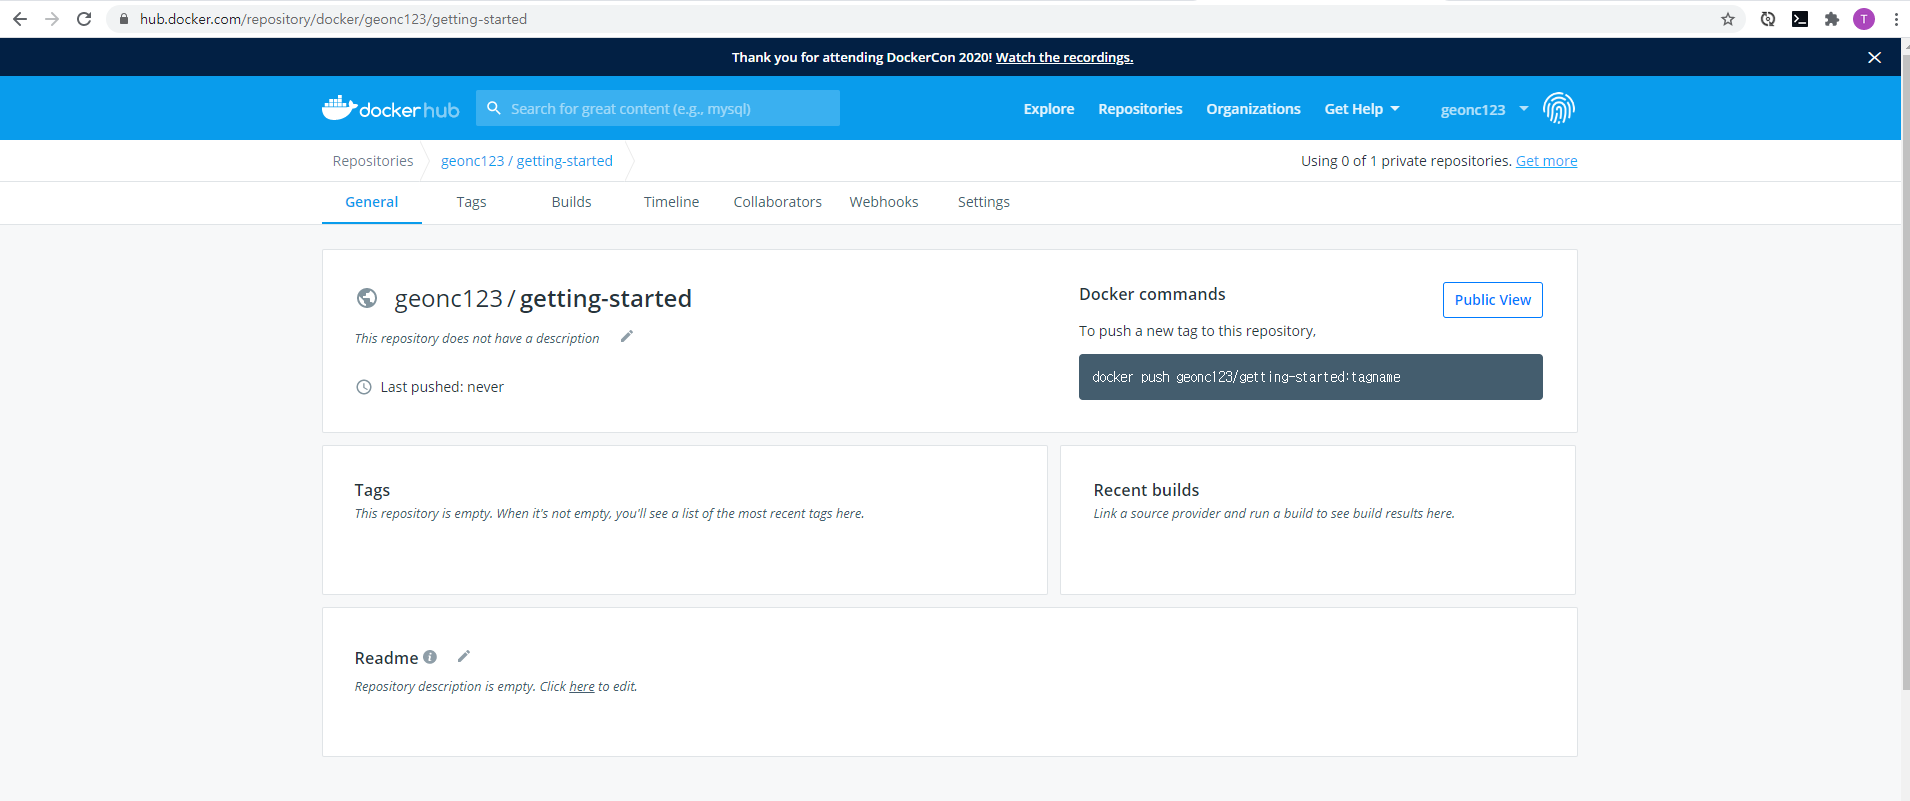Click the search magnifier icon
The height and width of the screenshot is (801, 1910).
coord(494,108)
